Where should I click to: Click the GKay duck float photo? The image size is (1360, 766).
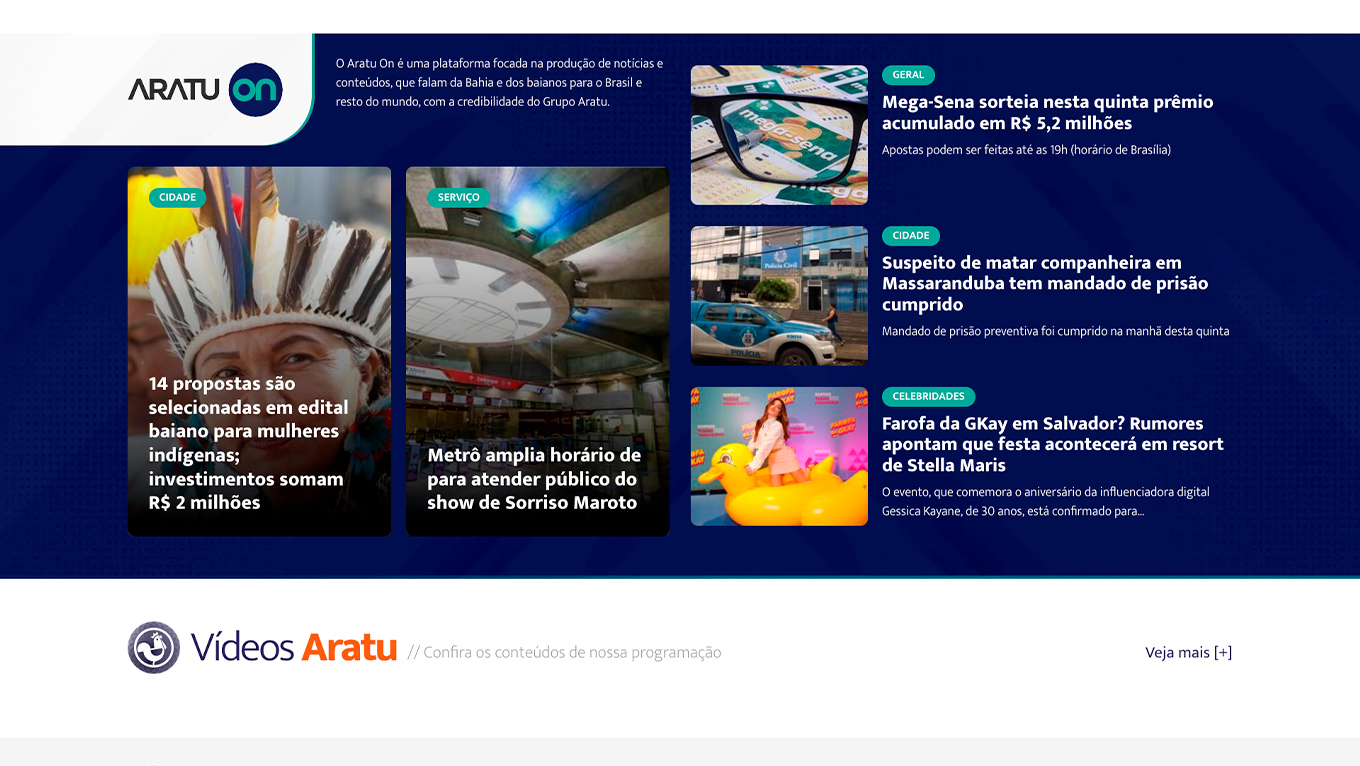click(779, 455)
